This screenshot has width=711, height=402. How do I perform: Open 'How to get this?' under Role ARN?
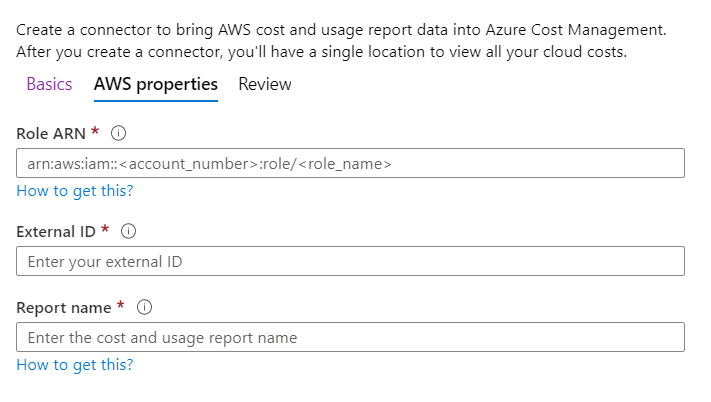(x=75, y=191)
